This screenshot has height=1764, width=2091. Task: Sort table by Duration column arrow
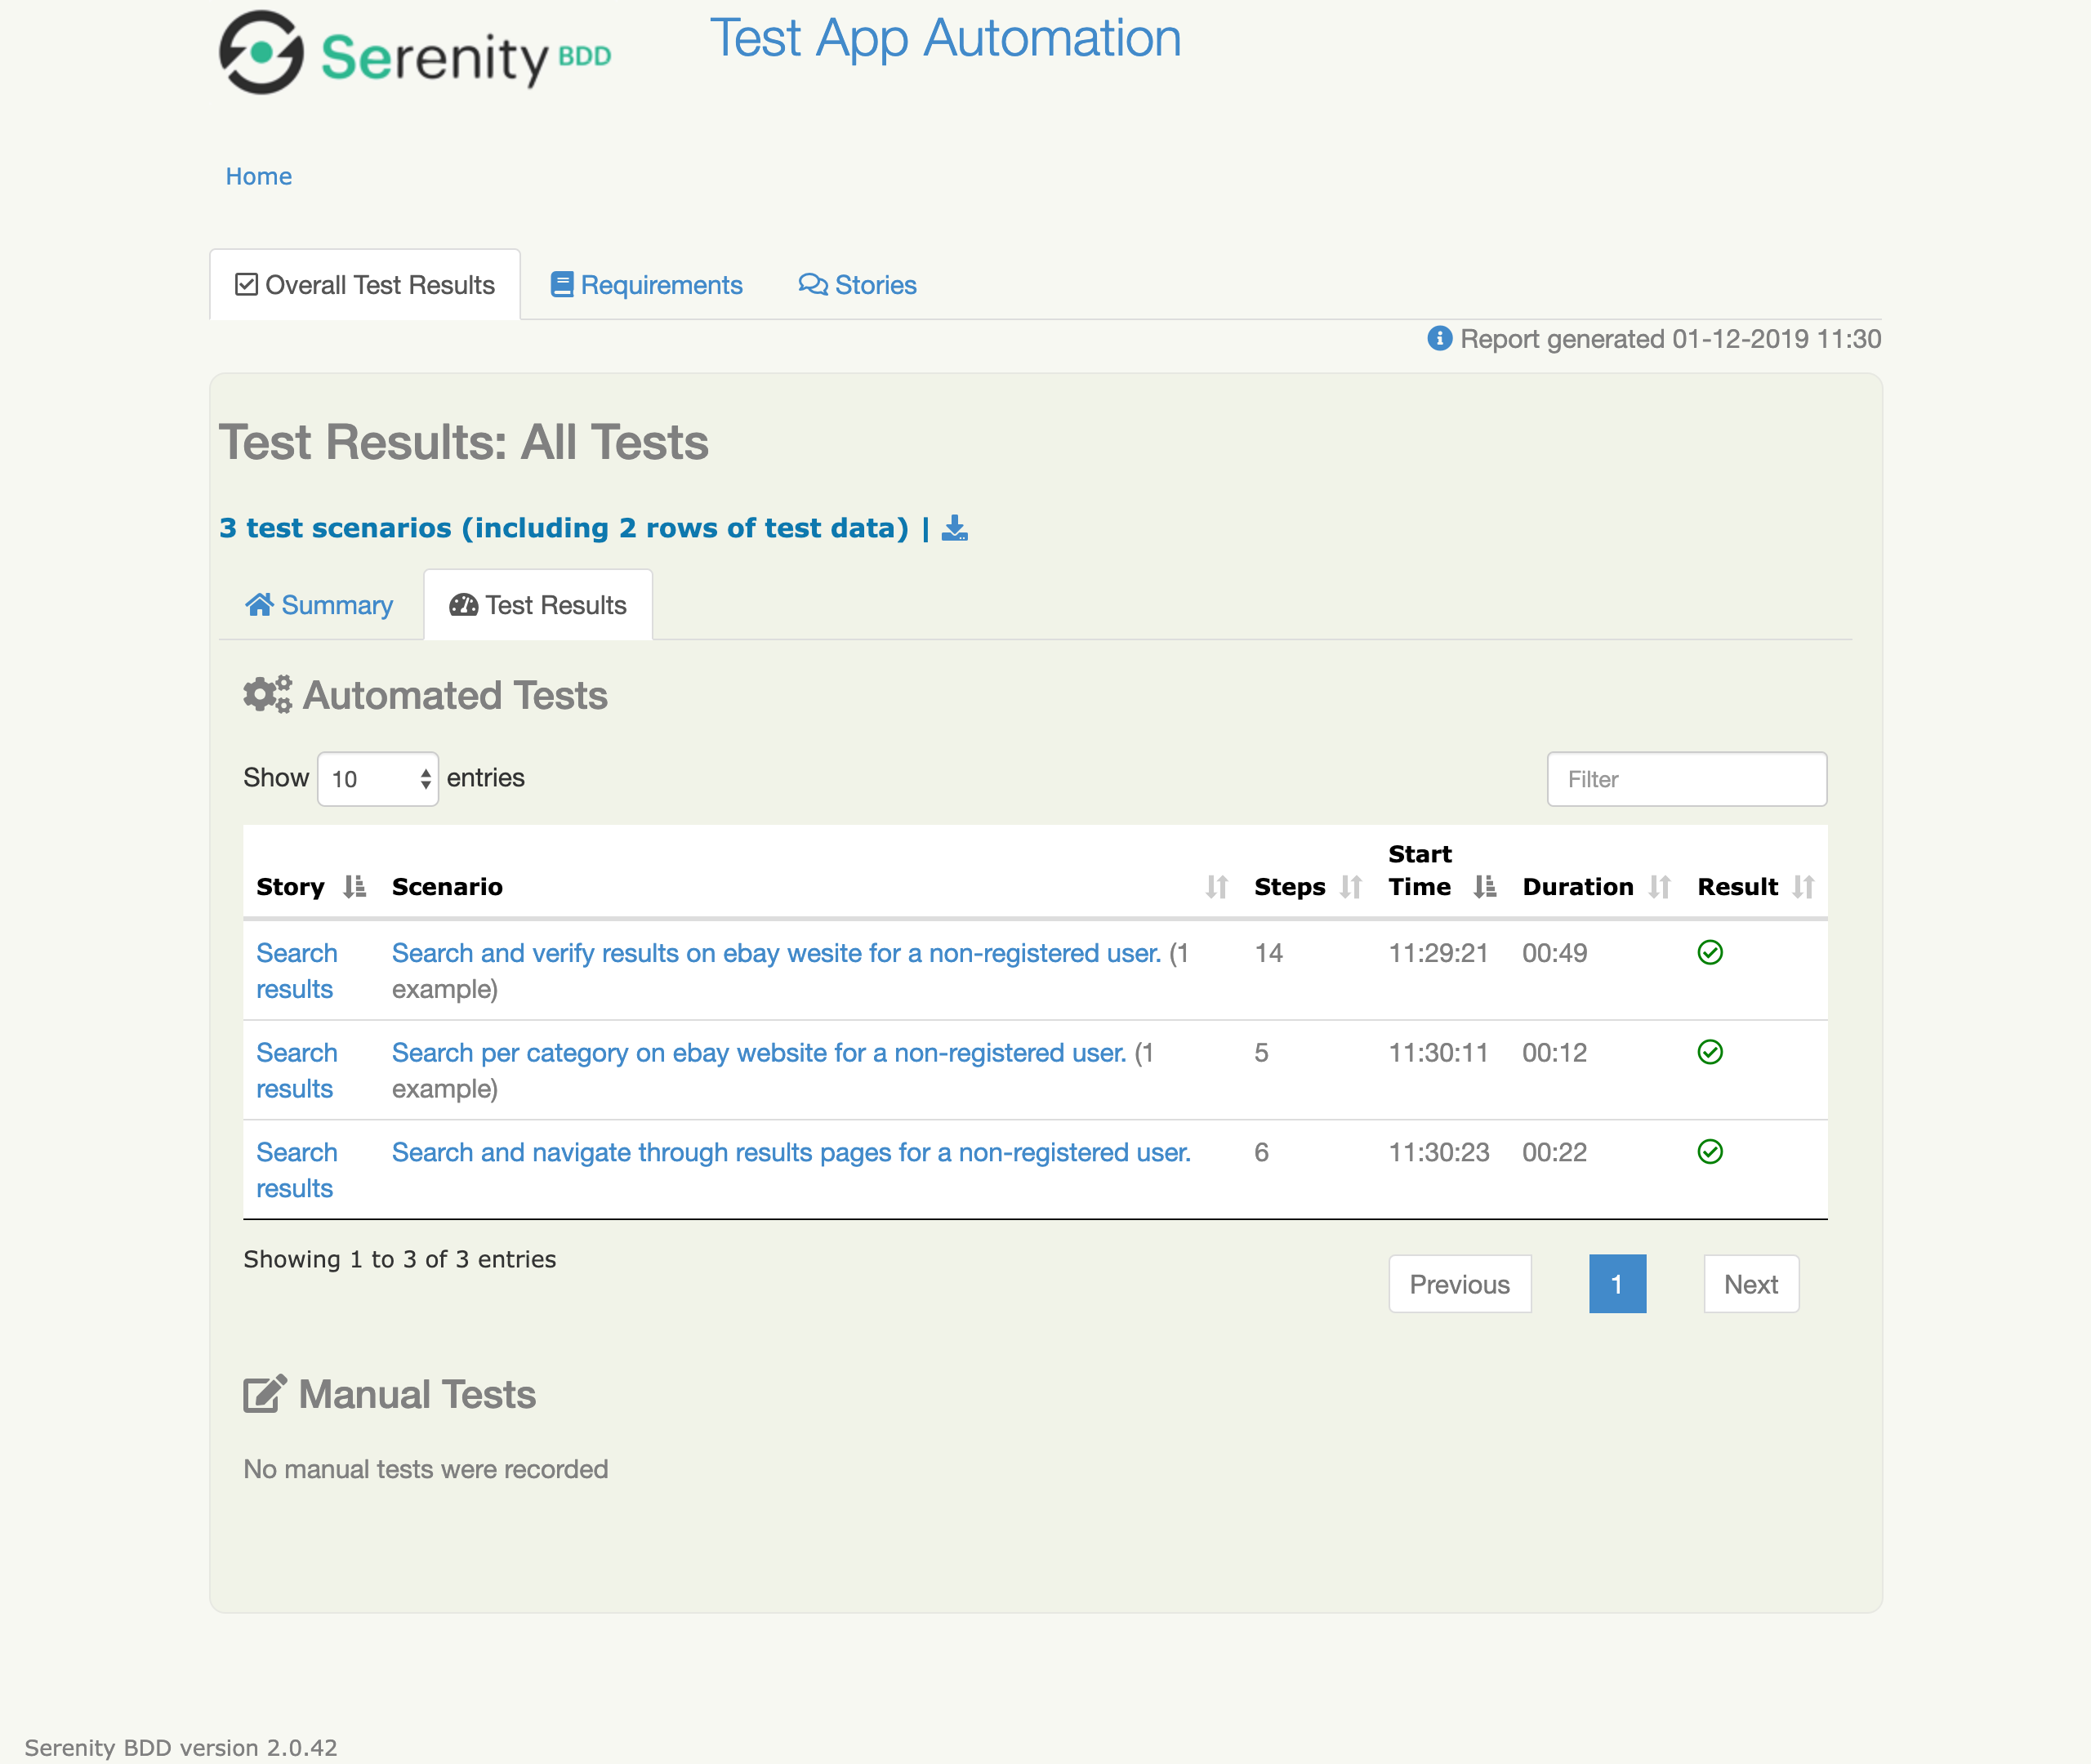pos(1659,887)
